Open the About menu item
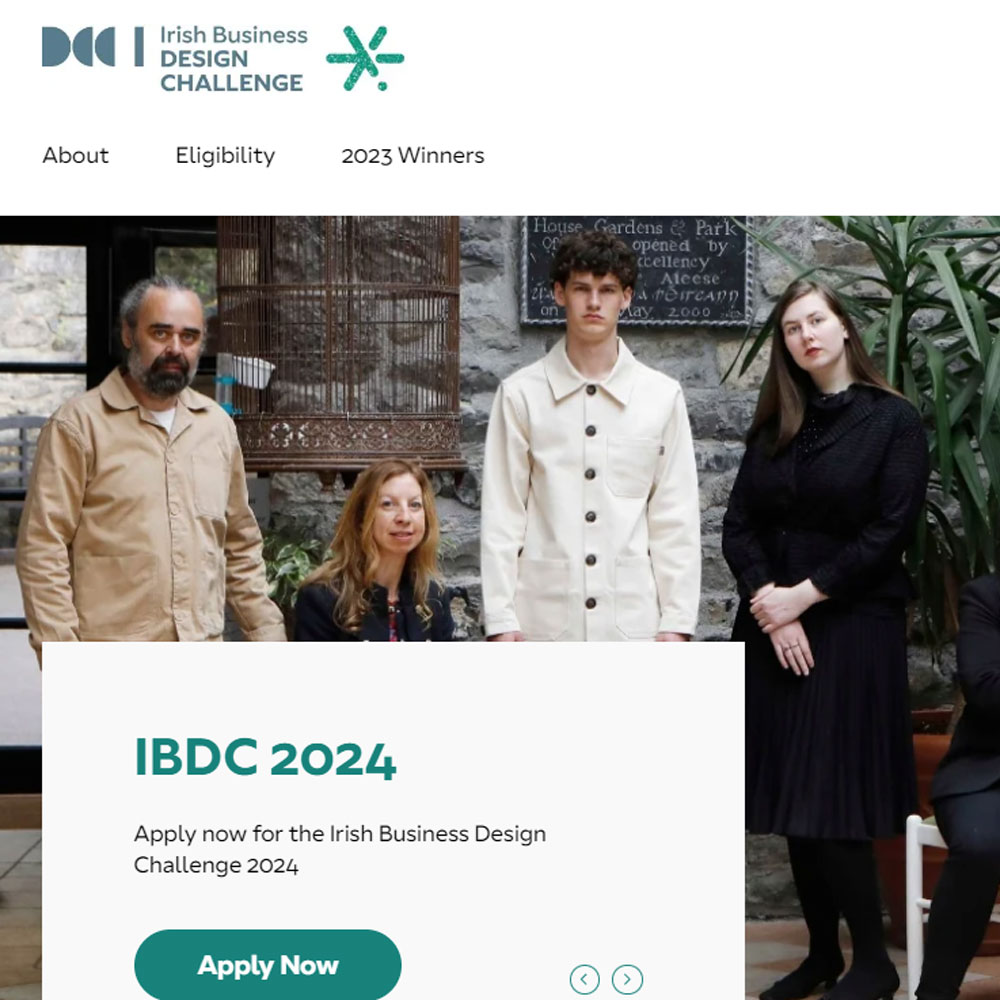1000x1000 pixels. [x=75, y=156]
